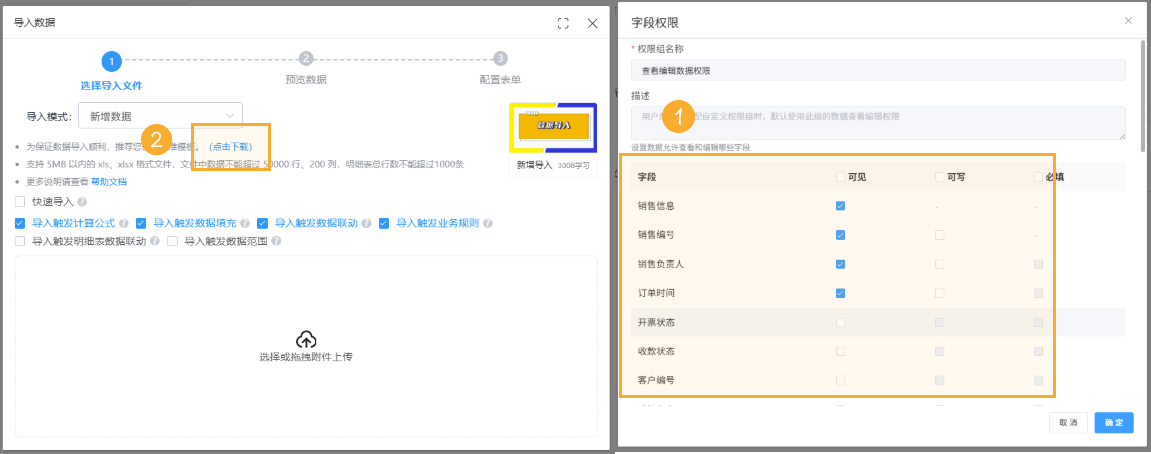The width and height of the screenshot is (1151, 454).
Task: Show help icon next to 导入触发业务规则
Action: [487, 223]
